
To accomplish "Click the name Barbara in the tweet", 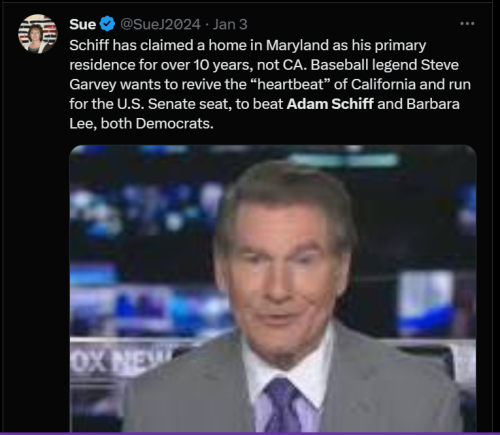I will 433,104.
